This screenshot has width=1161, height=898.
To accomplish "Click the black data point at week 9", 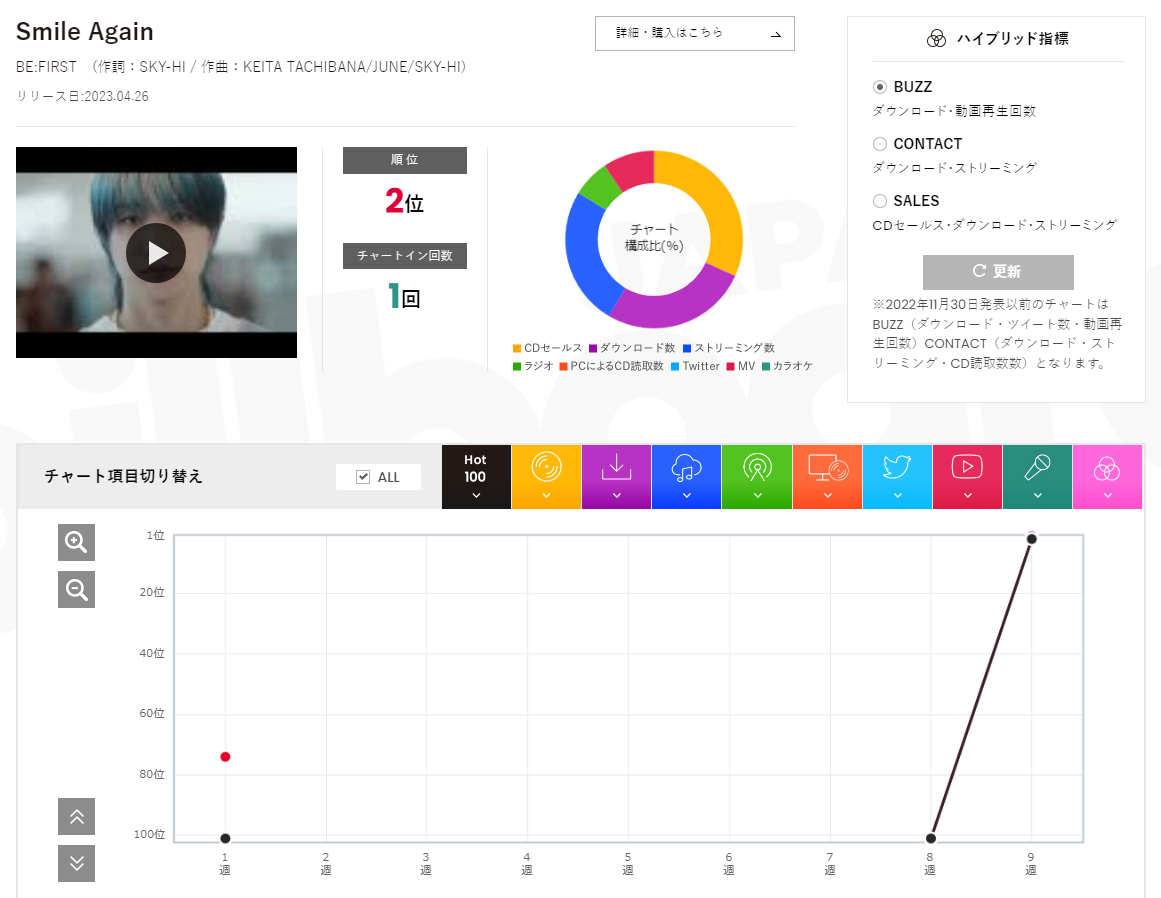I will tap(1031, 539).
